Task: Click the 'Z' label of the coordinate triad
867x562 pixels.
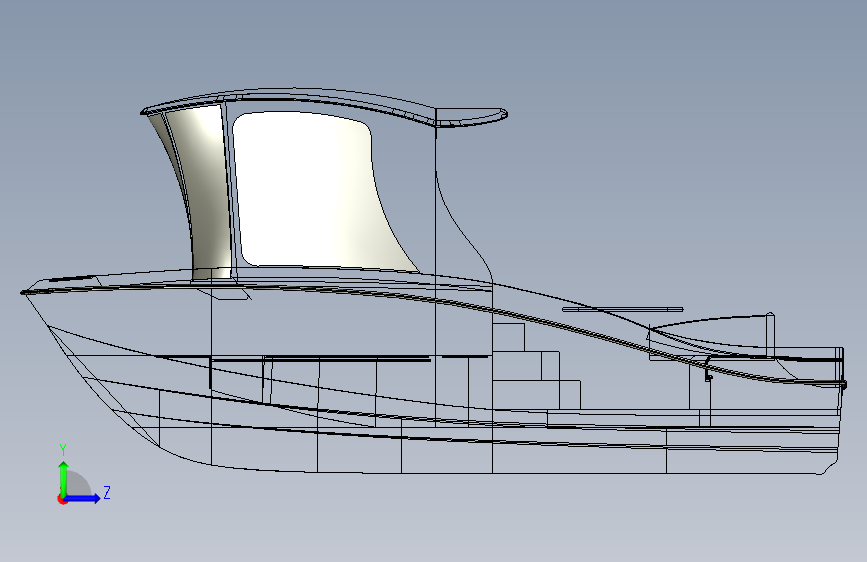Action: (x=107, y=492)
